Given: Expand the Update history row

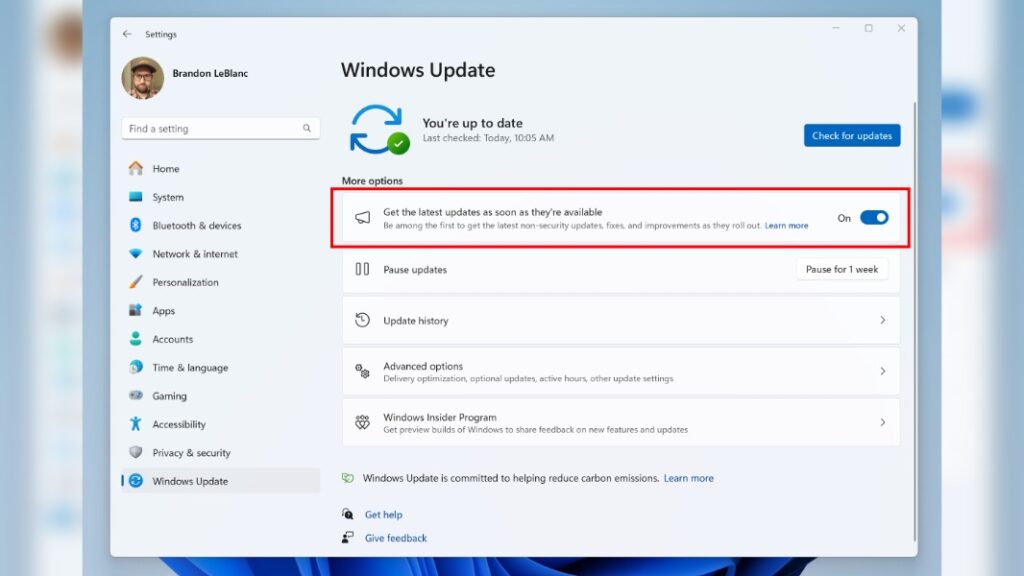Looking at the screenshot, I should [620, 320].
